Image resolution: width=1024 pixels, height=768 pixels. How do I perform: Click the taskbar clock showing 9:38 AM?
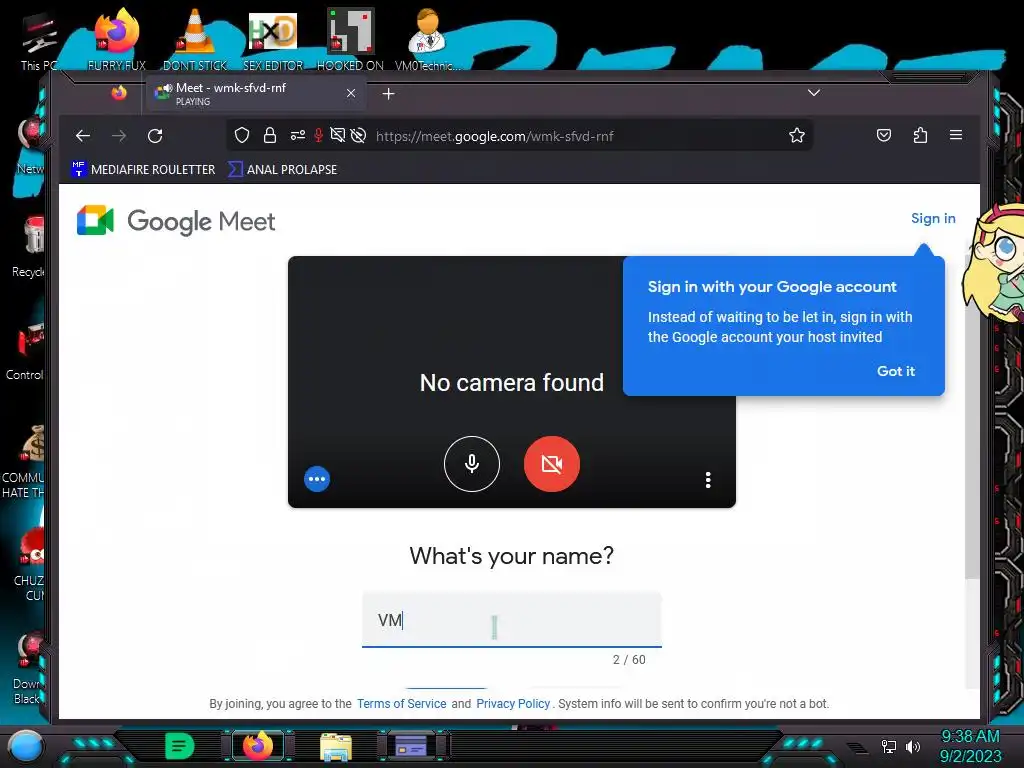(x=970, y=746)
